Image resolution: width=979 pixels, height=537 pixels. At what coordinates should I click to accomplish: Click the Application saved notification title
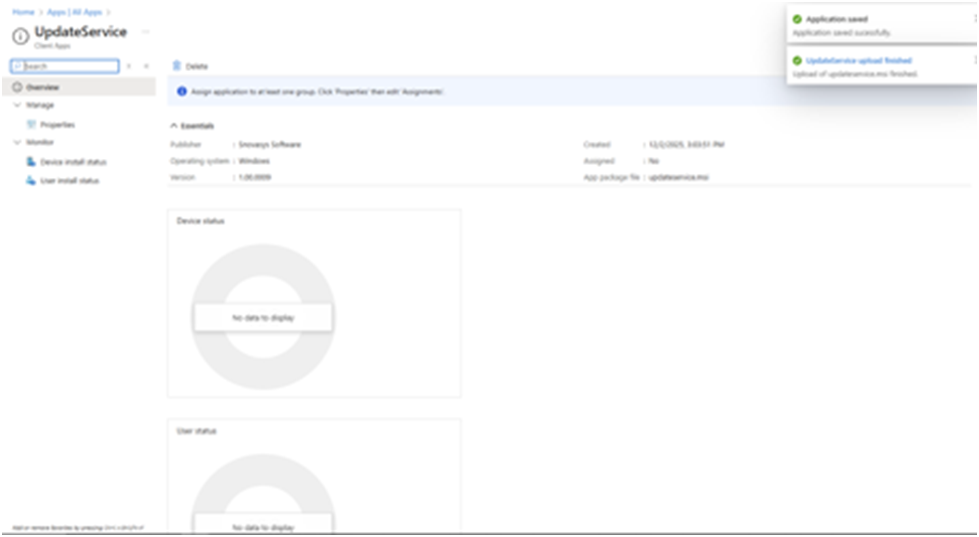837,19
